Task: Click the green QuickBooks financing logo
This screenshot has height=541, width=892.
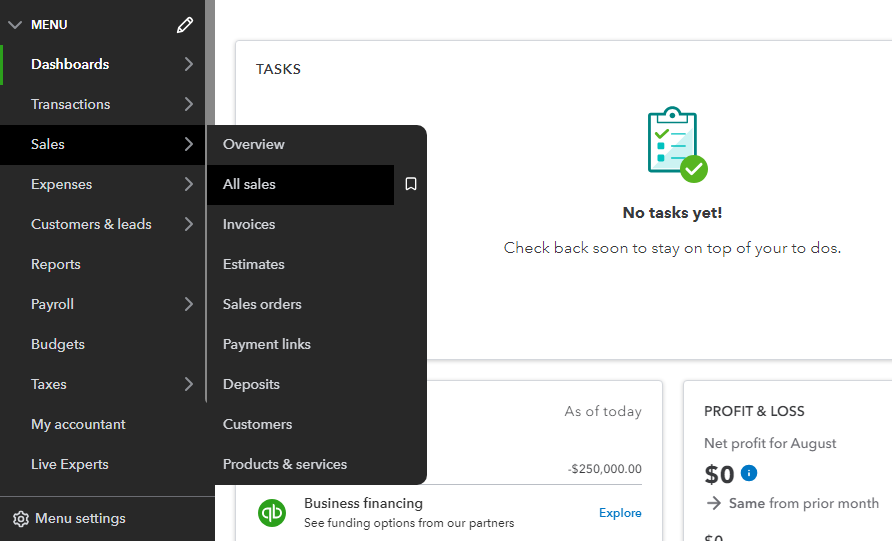Action: tap(272, 513)
